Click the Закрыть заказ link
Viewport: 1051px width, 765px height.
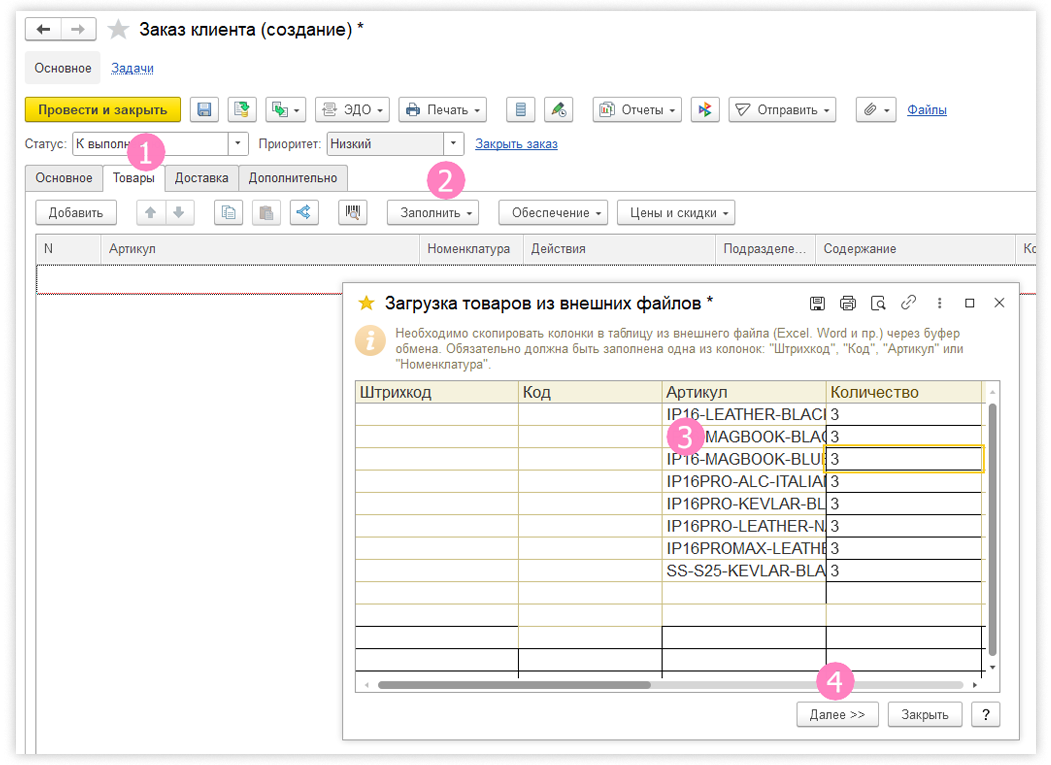point(516,144)
